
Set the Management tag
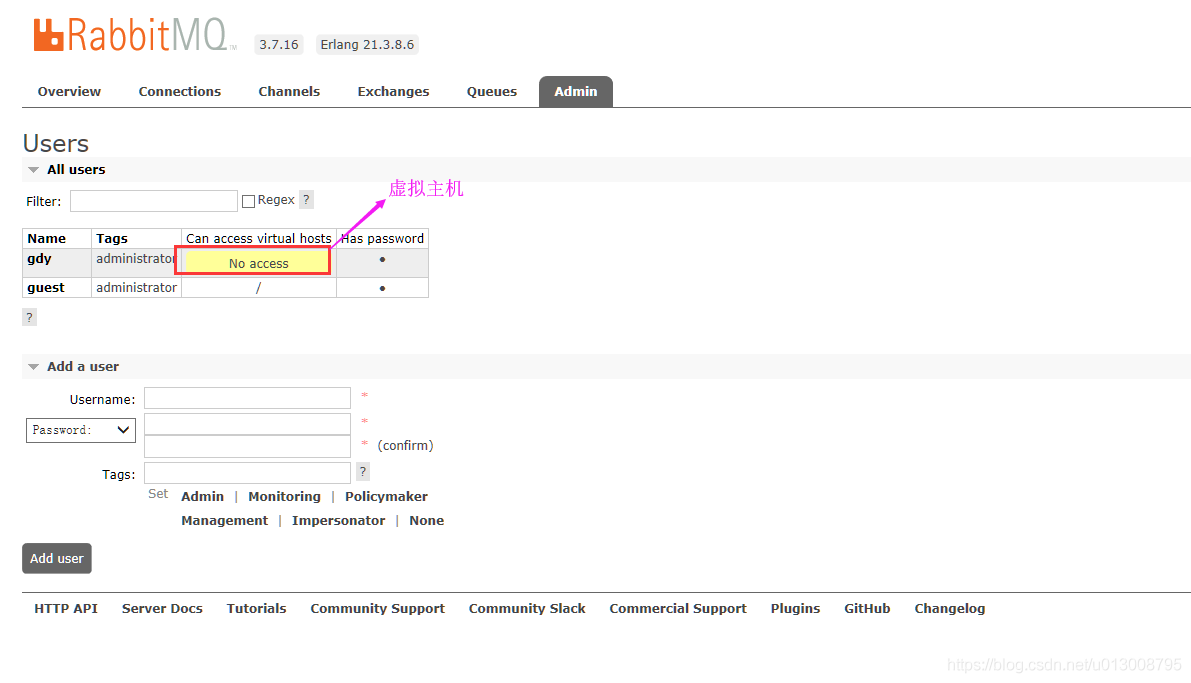224,520
